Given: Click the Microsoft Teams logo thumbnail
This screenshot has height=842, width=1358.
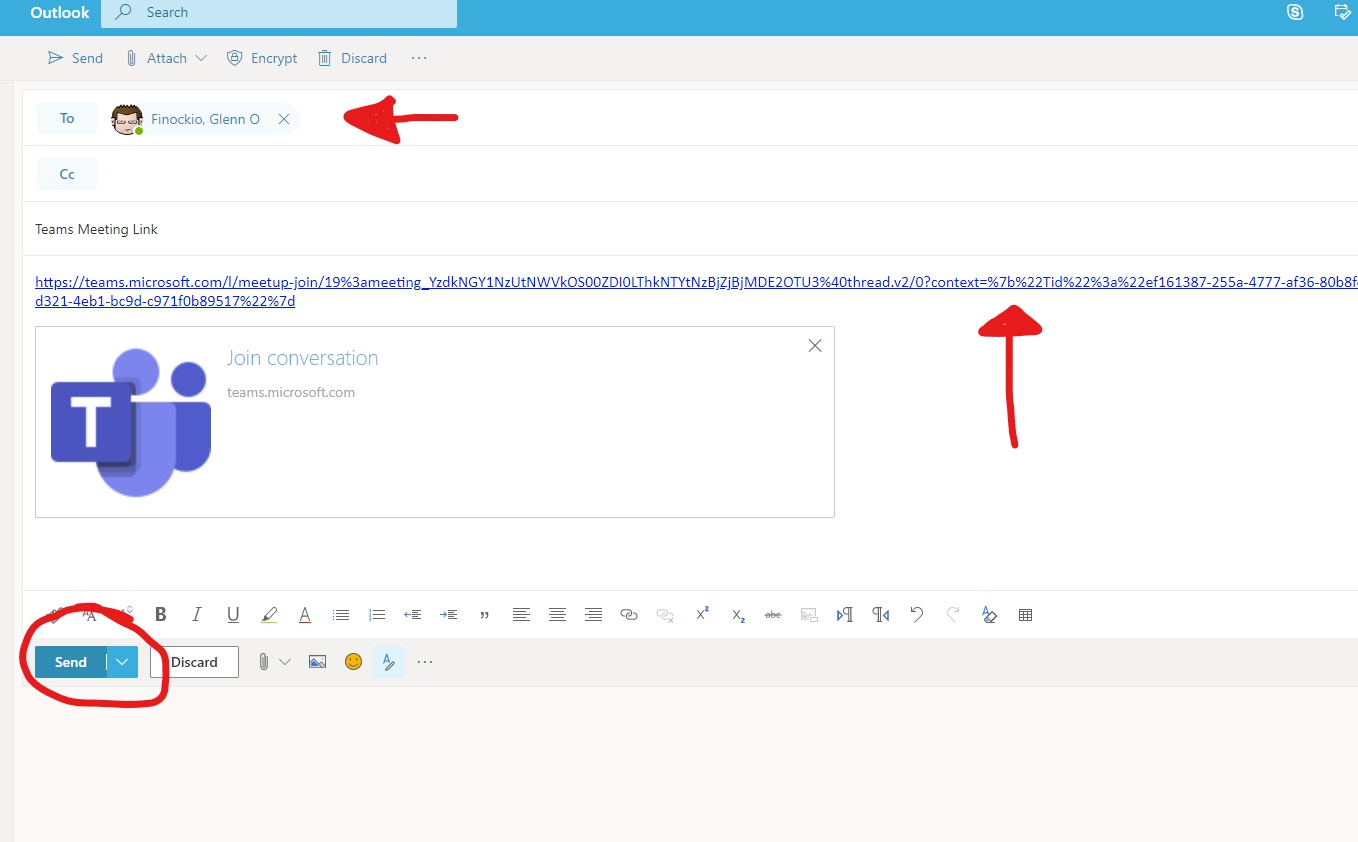Looking at the screenshot, I should point(131,422).
